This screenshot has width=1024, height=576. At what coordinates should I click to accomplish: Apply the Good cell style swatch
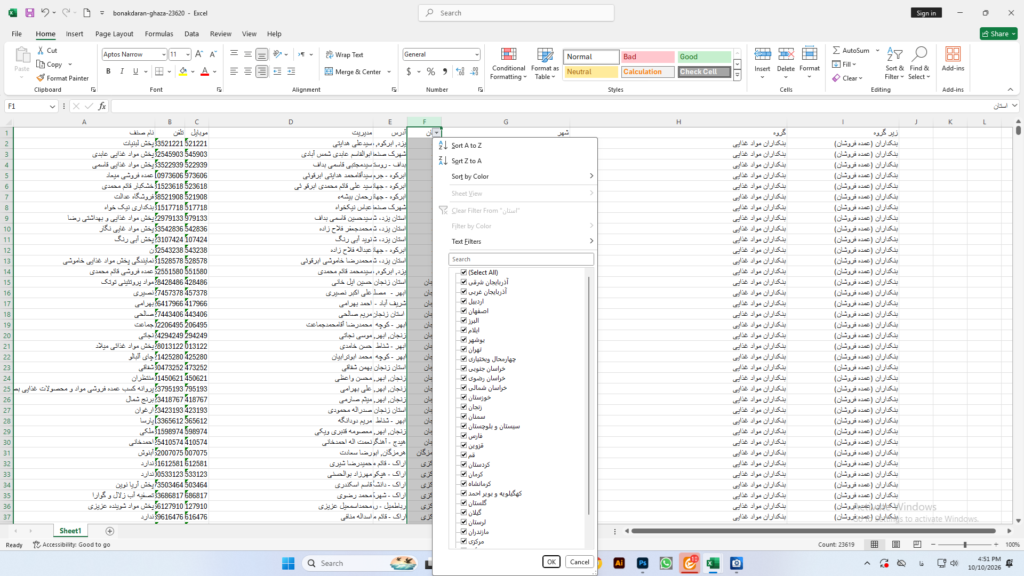[x=704, y=57]
